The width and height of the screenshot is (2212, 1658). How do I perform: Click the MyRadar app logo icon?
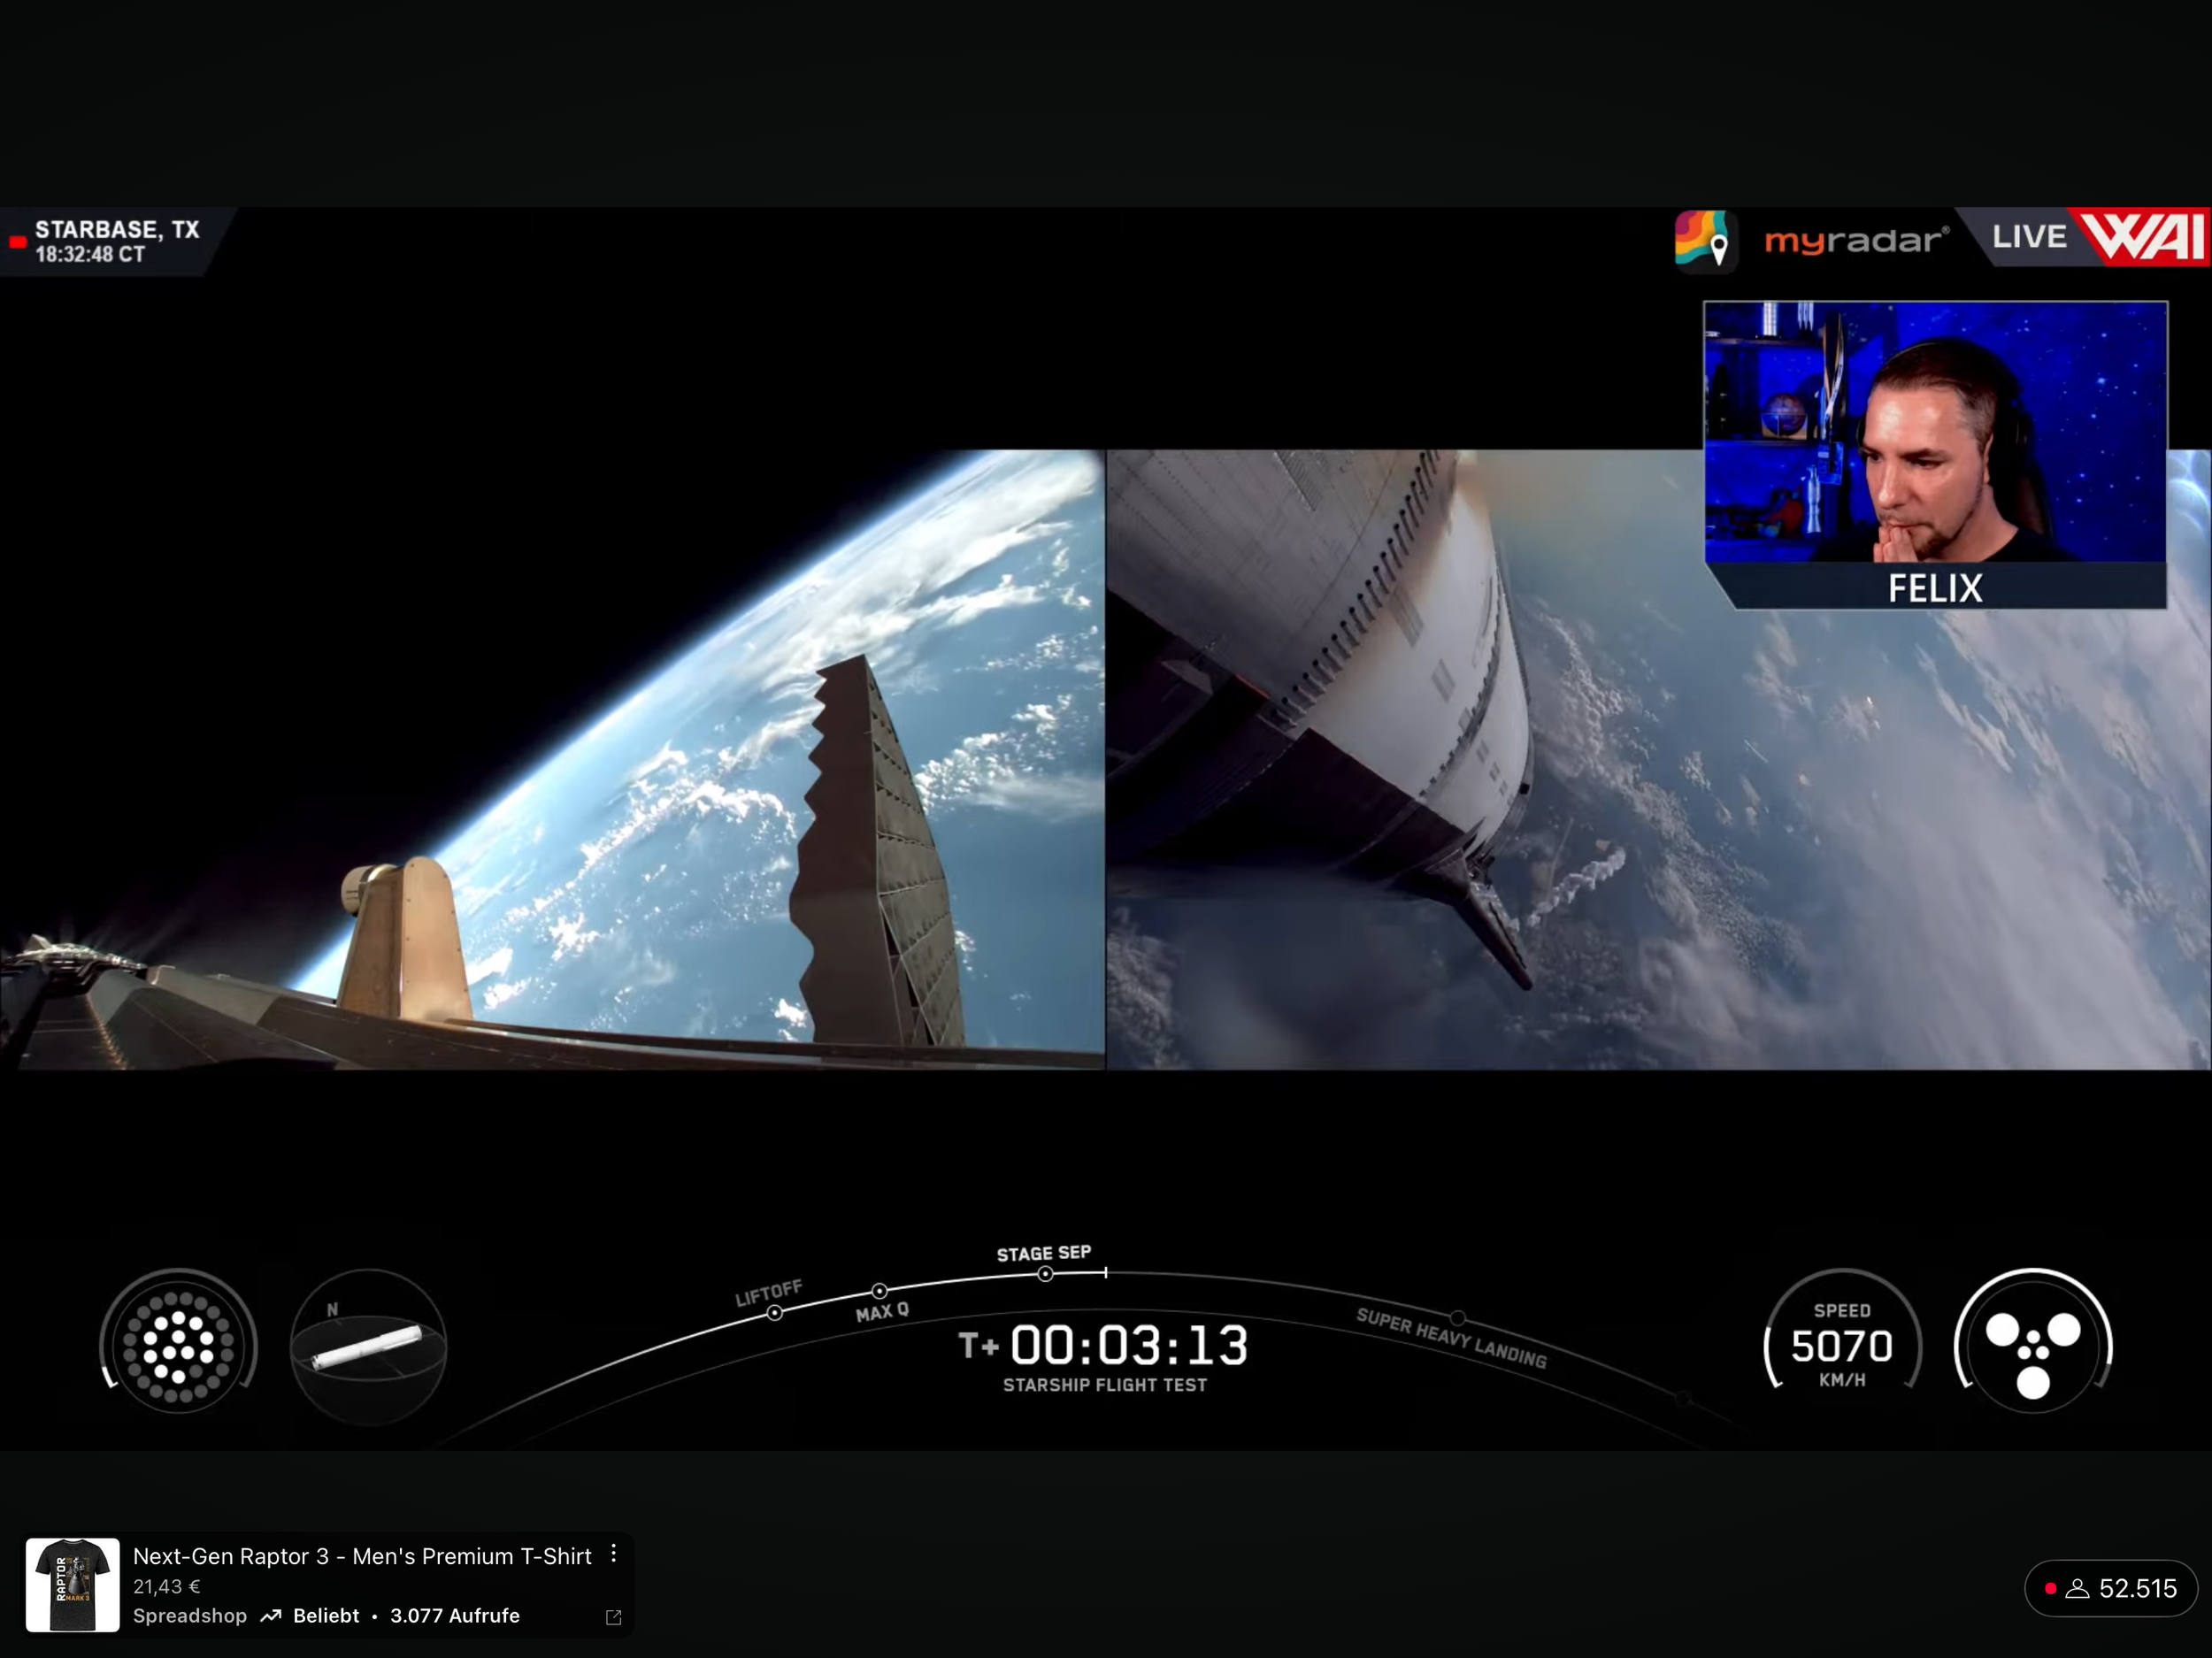(1704, 239)
